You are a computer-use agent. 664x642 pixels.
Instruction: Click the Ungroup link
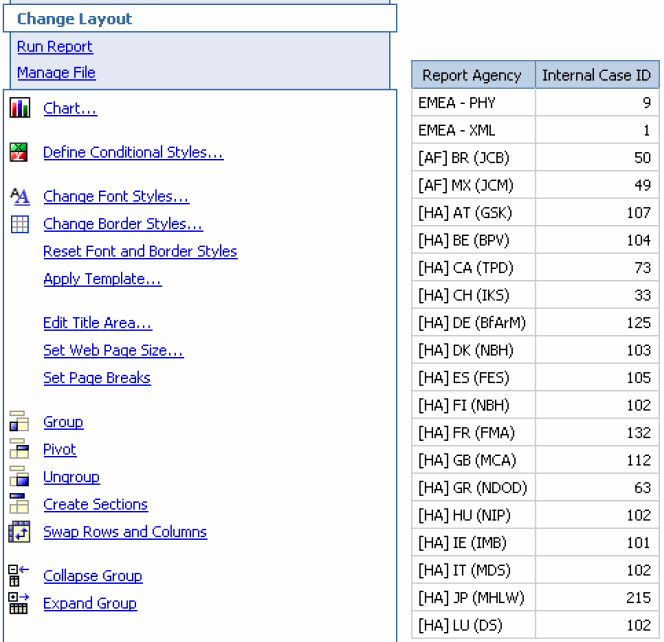[72, 477]
